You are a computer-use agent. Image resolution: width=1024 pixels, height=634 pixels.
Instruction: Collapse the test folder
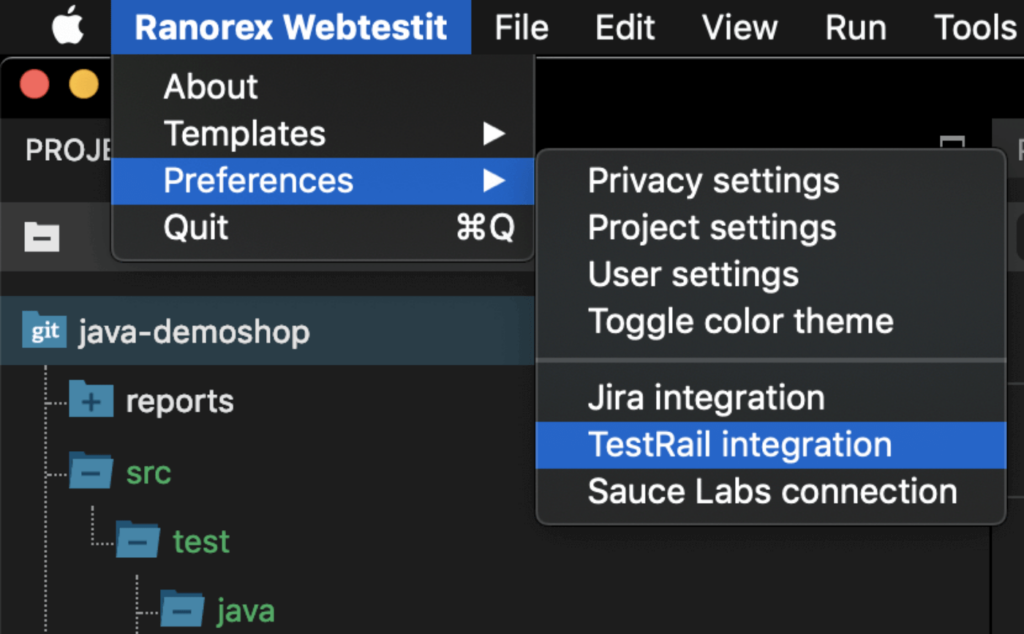click(x=137, y=539)
